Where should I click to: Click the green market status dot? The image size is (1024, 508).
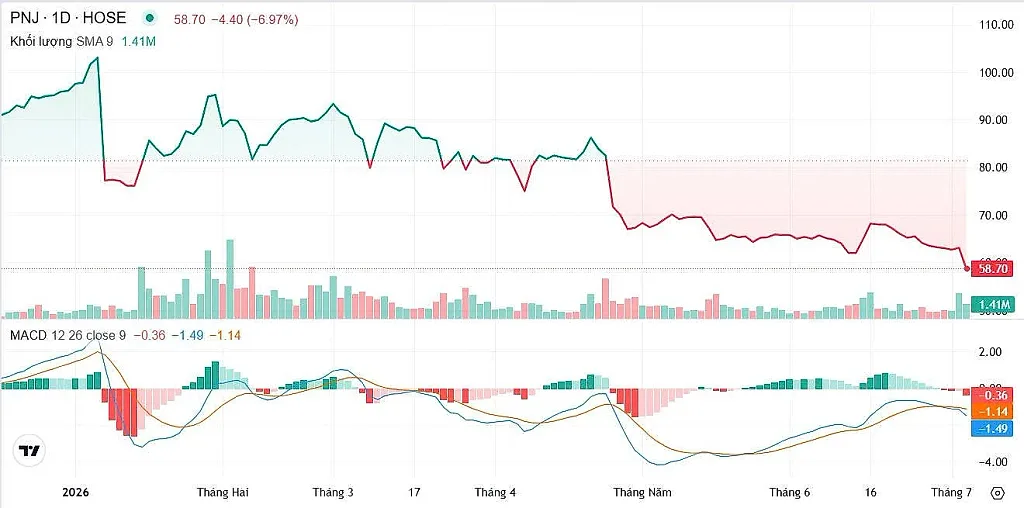[151, 19]
